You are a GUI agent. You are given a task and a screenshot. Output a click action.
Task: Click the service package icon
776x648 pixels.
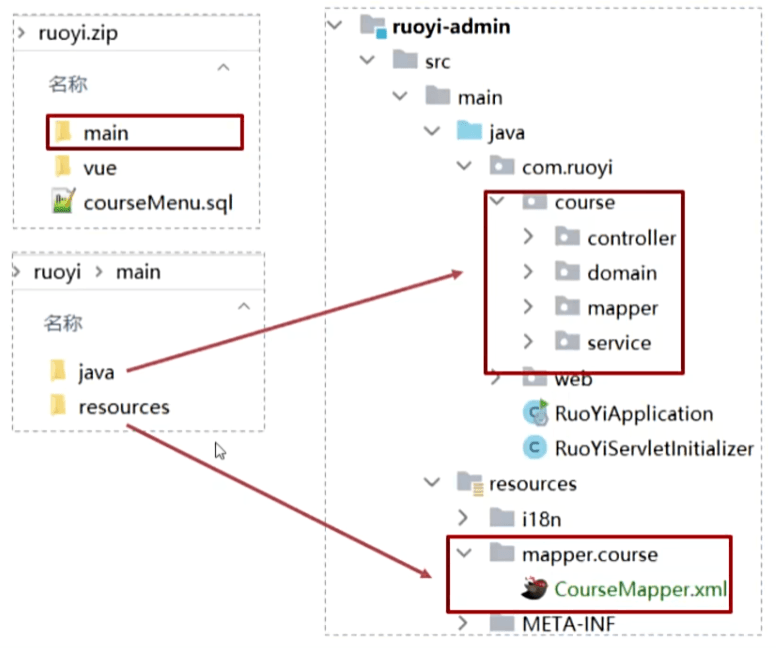pos(567,342)
